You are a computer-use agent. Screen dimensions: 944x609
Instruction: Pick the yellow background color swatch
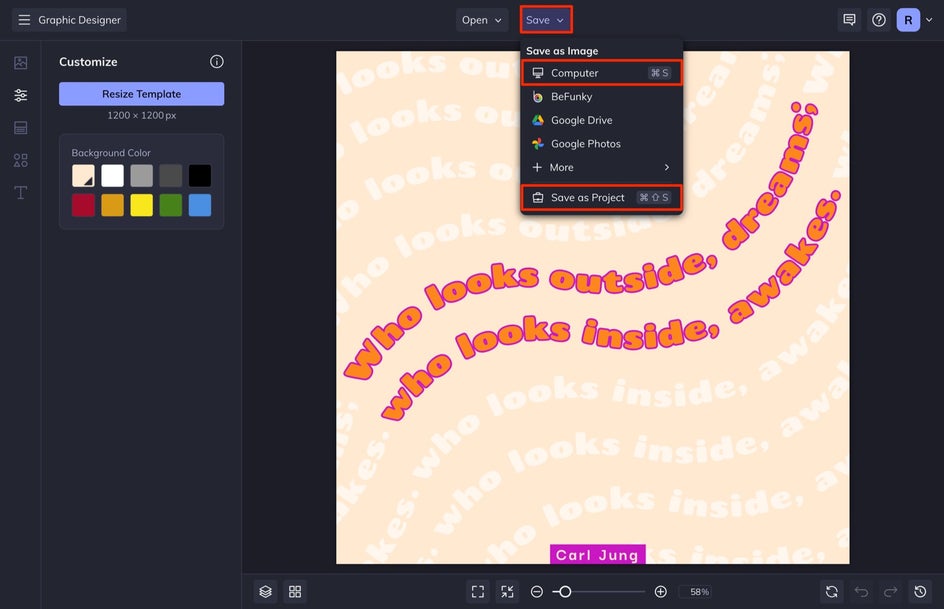[141, 205]
